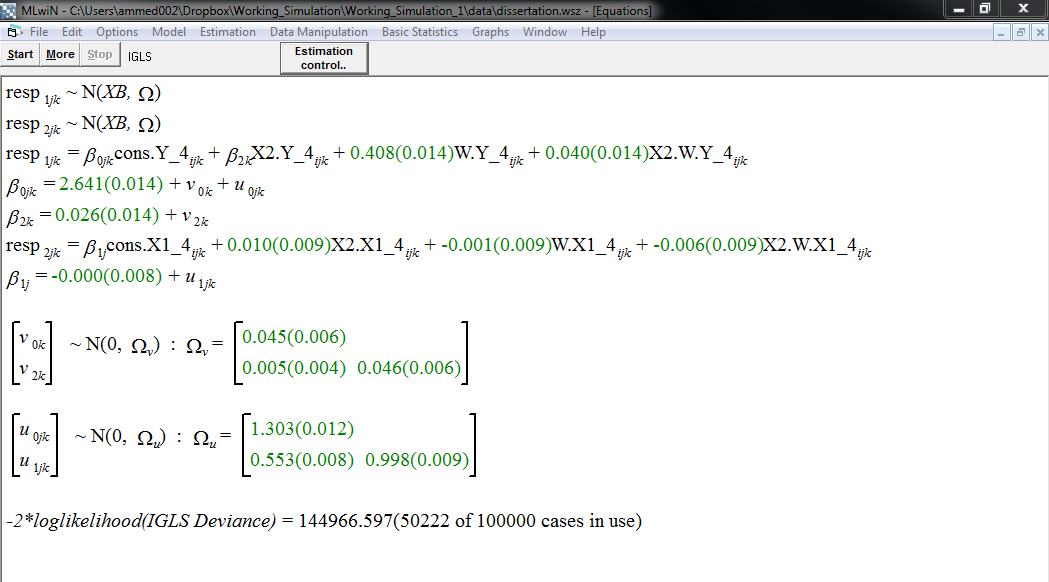Open the Data Manipulation menu
Viewport: 1049px width, 582px height.
[x=319, y=32]
